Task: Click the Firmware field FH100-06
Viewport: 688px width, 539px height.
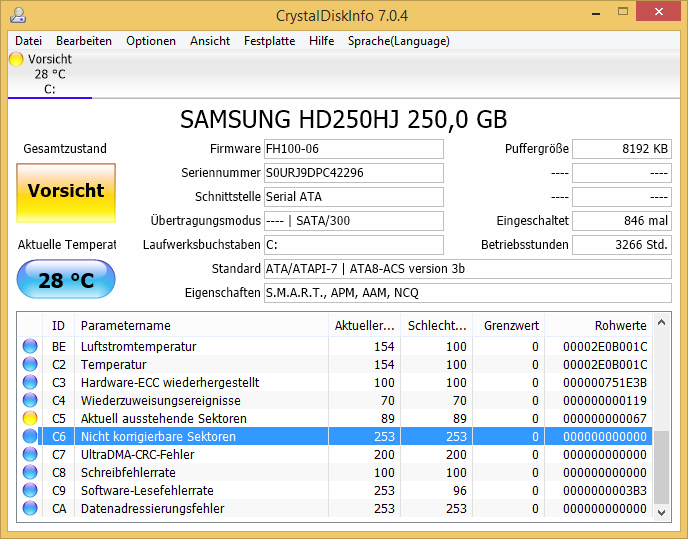Action: pyautogui.click(x=354, y=149)
